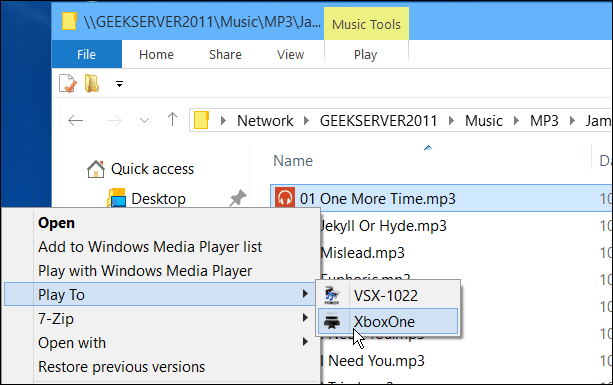
Task: Switch to the Share ribbon tab
Action: click(225, 54)
